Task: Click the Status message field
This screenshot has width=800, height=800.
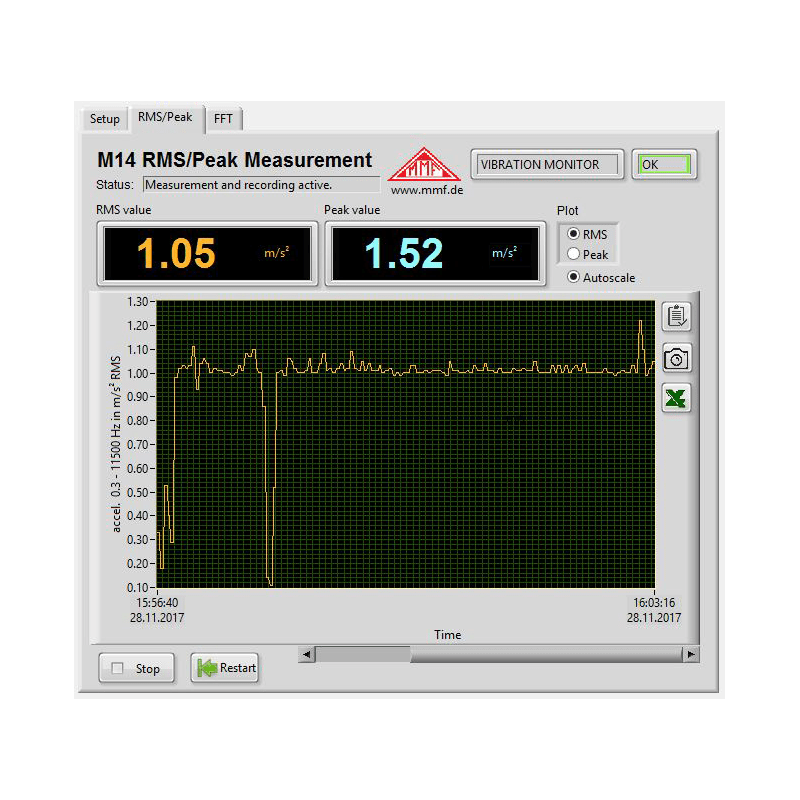Action: (261, 185)
